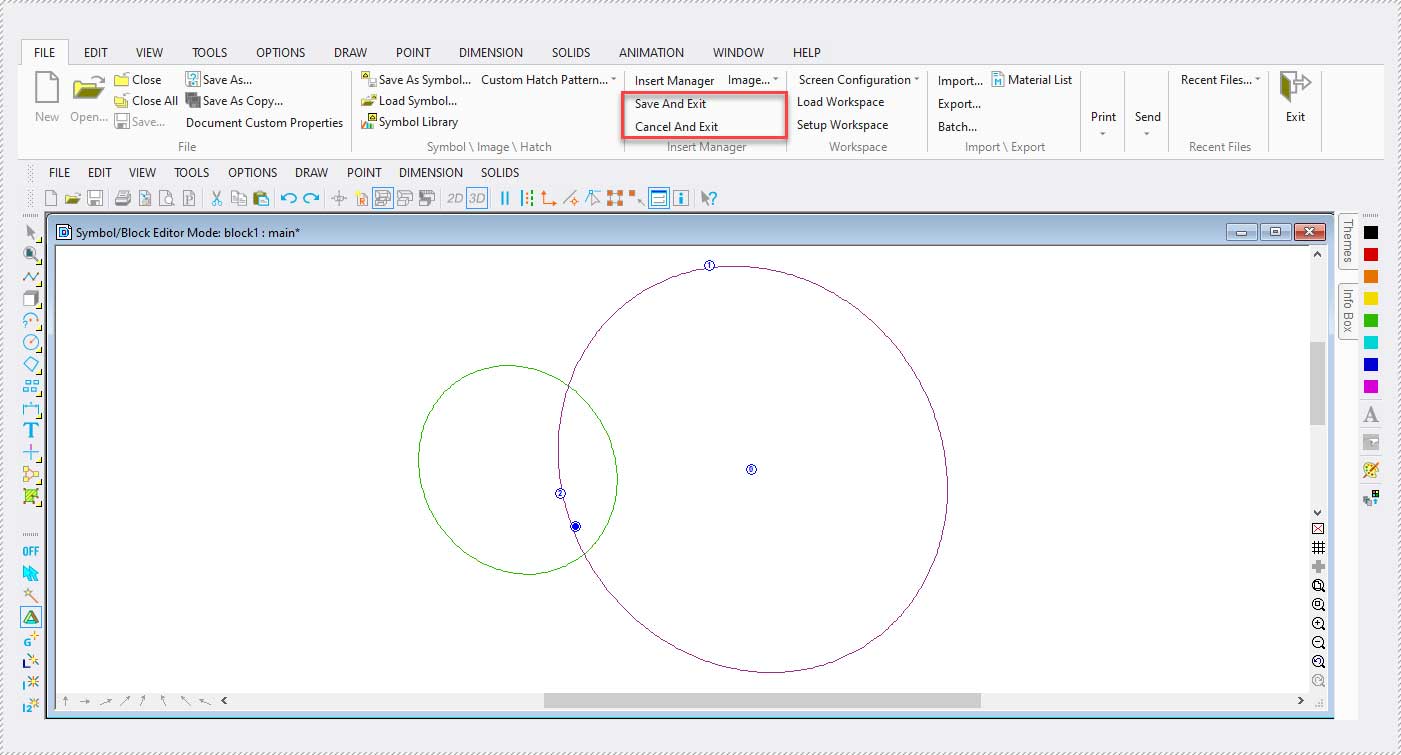
Task: Click the Batch button
Action: pos(958,127)
